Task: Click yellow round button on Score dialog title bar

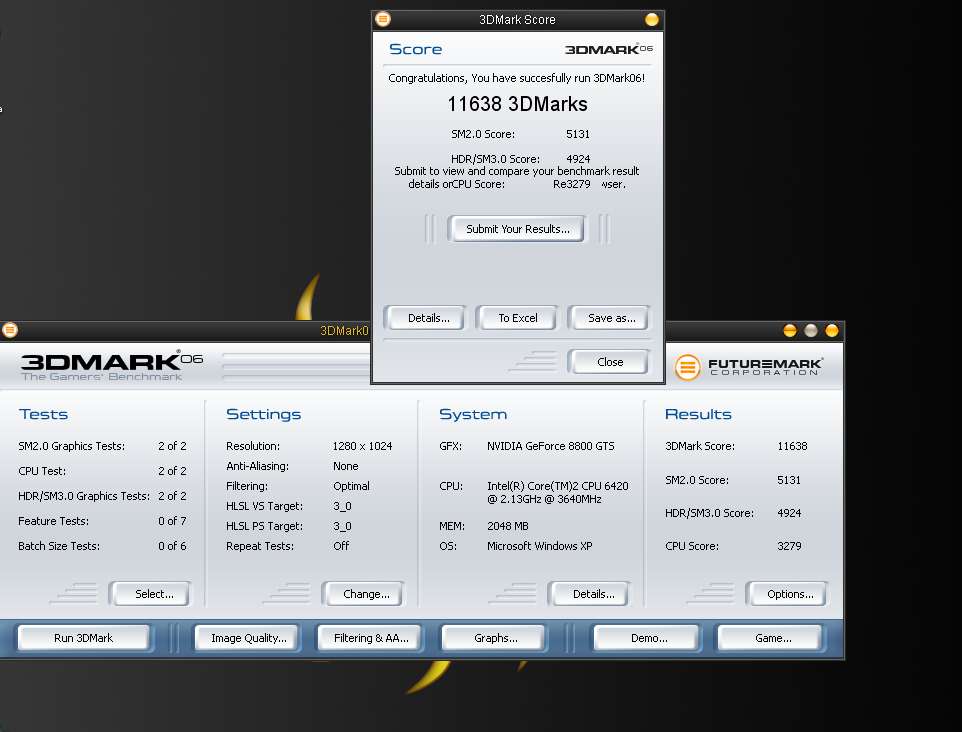Action: (652, 20)
